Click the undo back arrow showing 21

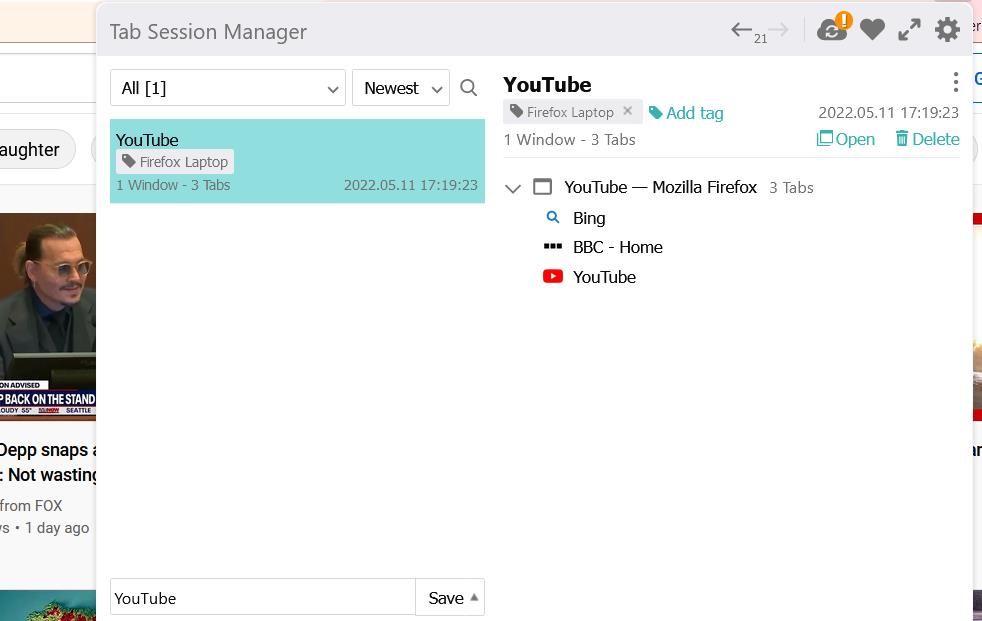(x=742, y=30)
